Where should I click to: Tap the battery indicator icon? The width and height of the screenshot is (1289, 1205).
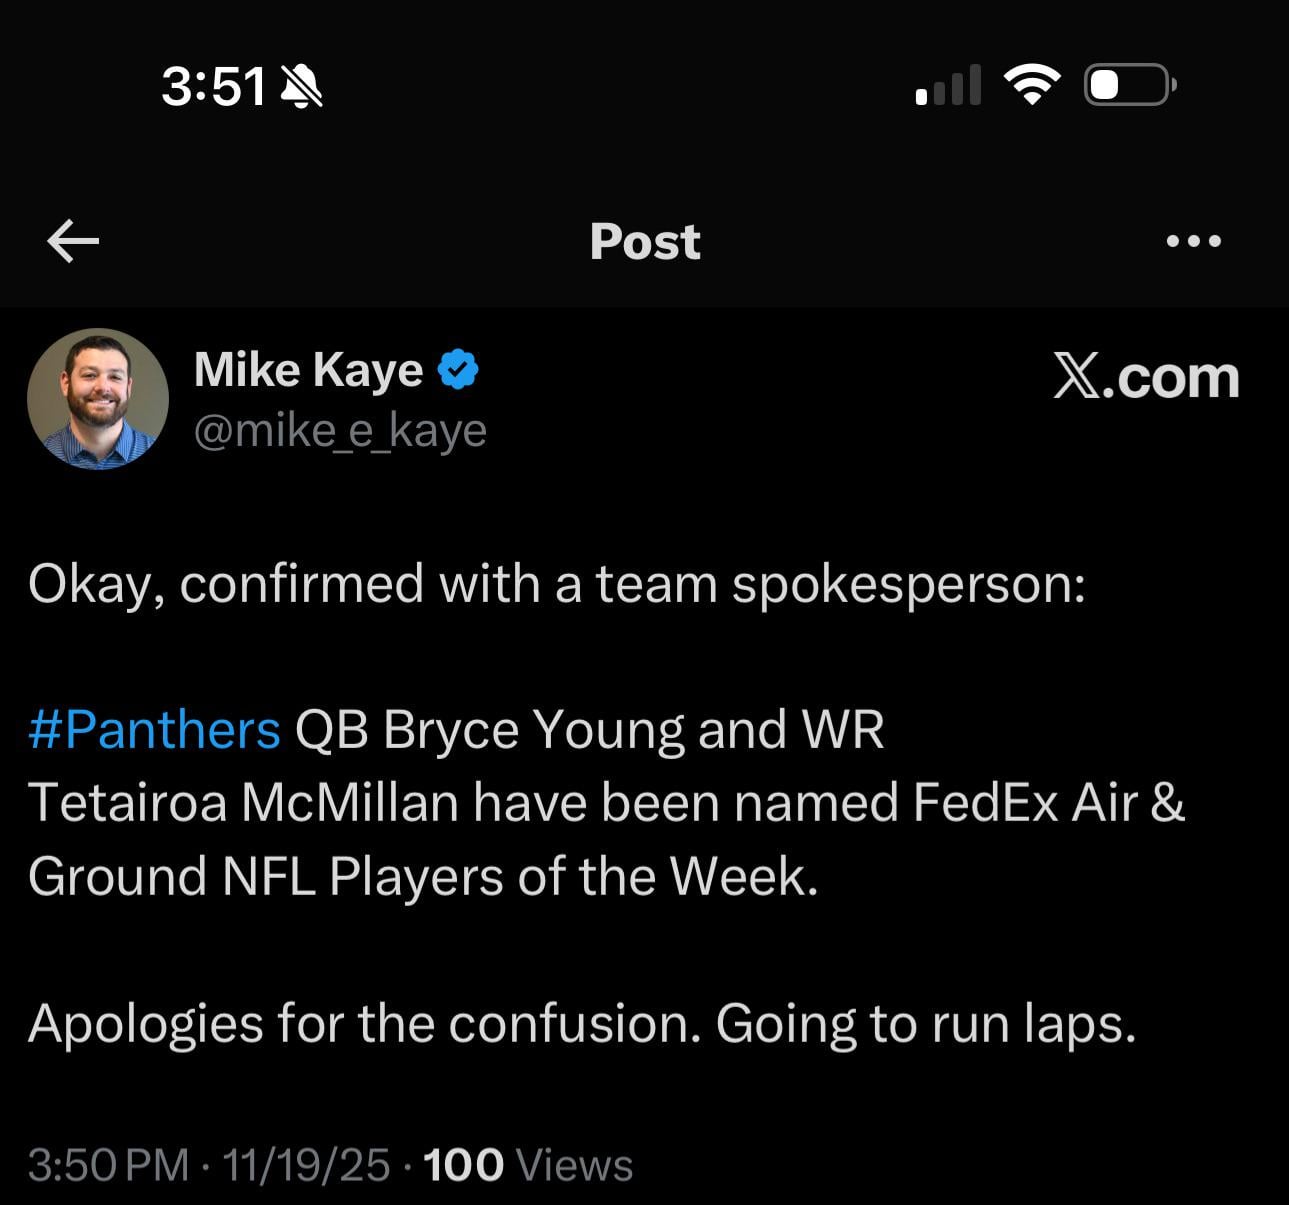coord(1129,85)
